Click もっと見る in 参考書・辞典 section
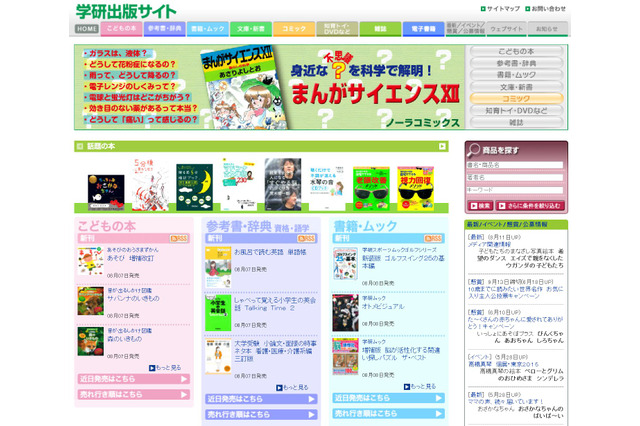Viewport: 640px width, 426px height. pyautogui.click(x=292, y=388)
